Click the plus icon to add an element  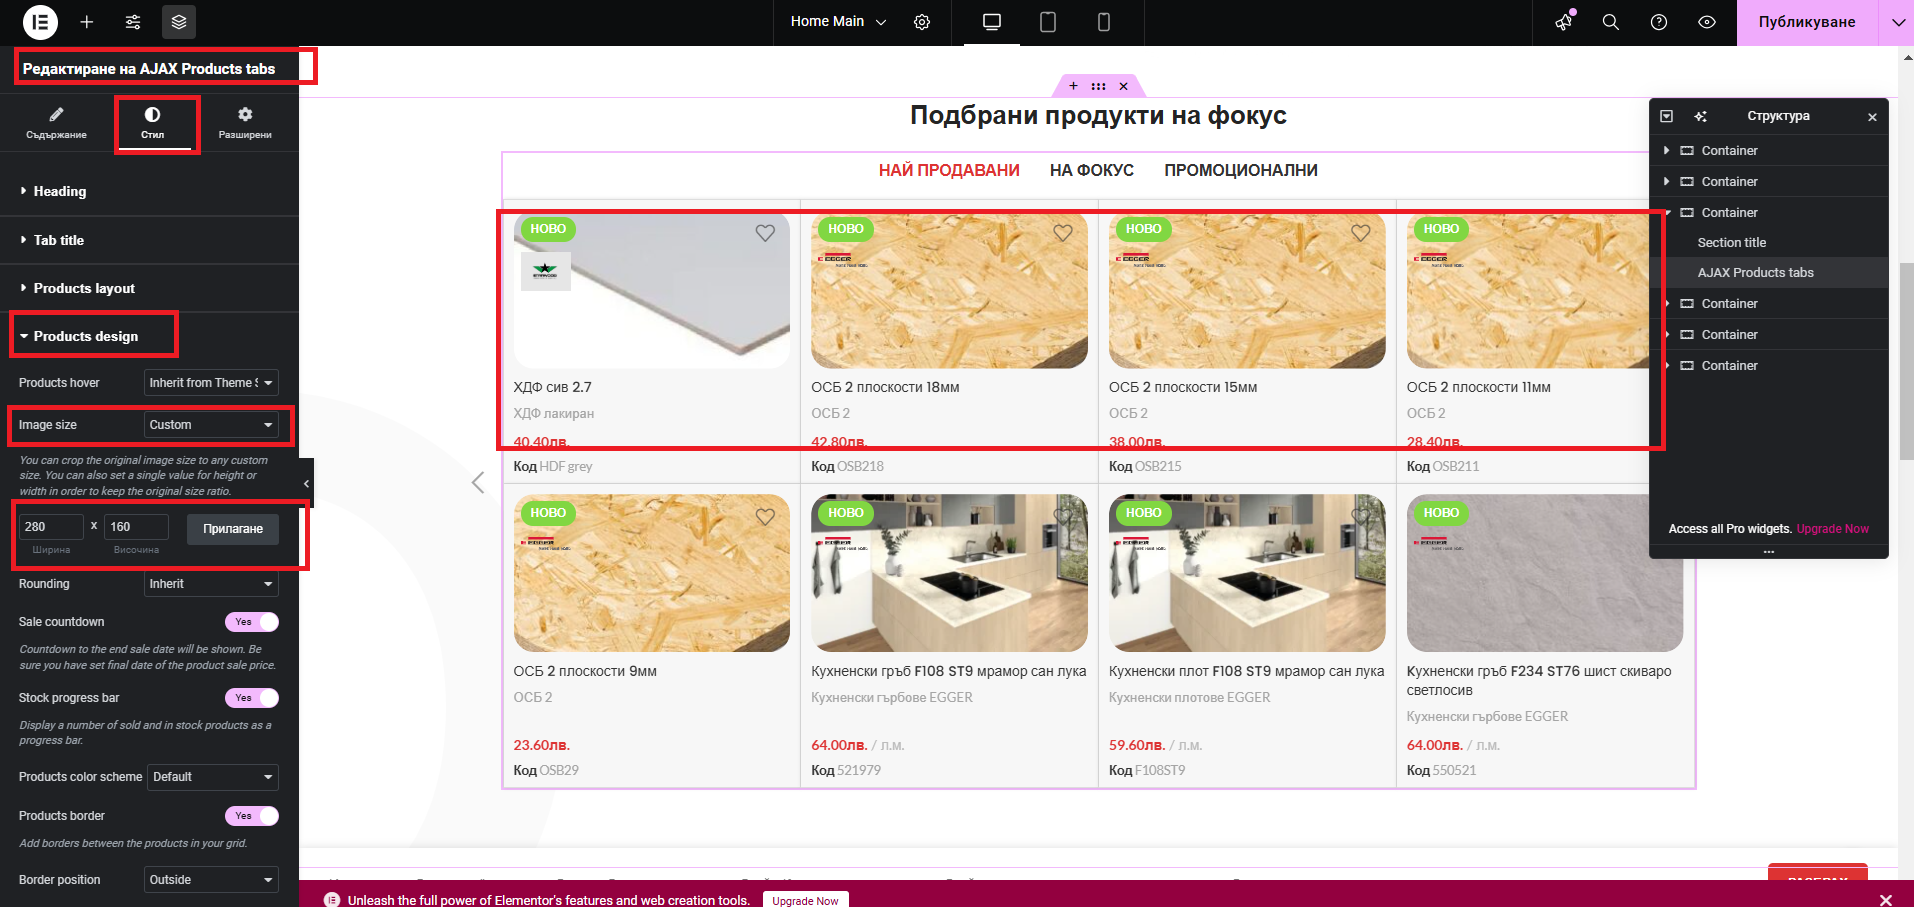point(87,22)
